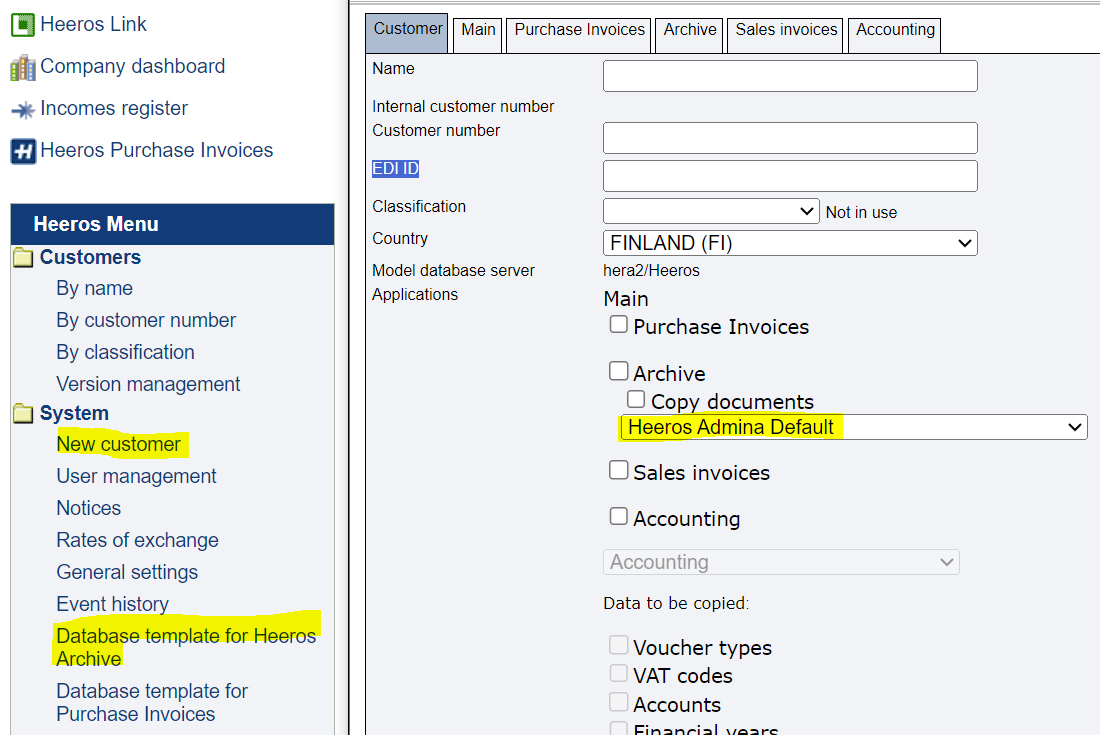This screenshot has width=1100, height=735.
Task: Click the System folder icon
Action: pos(23,413)
